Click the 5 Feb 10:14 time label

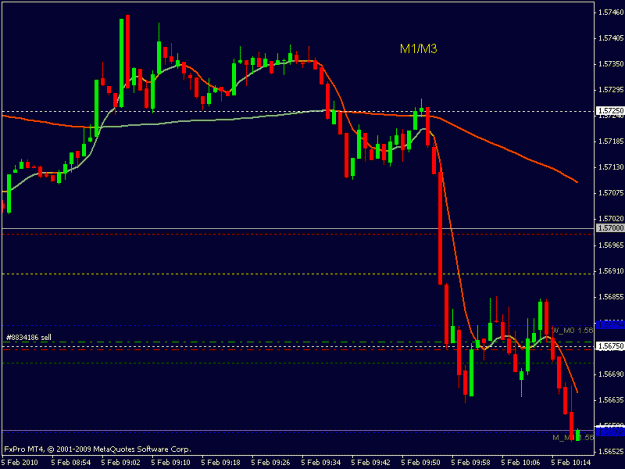[571, 462]
